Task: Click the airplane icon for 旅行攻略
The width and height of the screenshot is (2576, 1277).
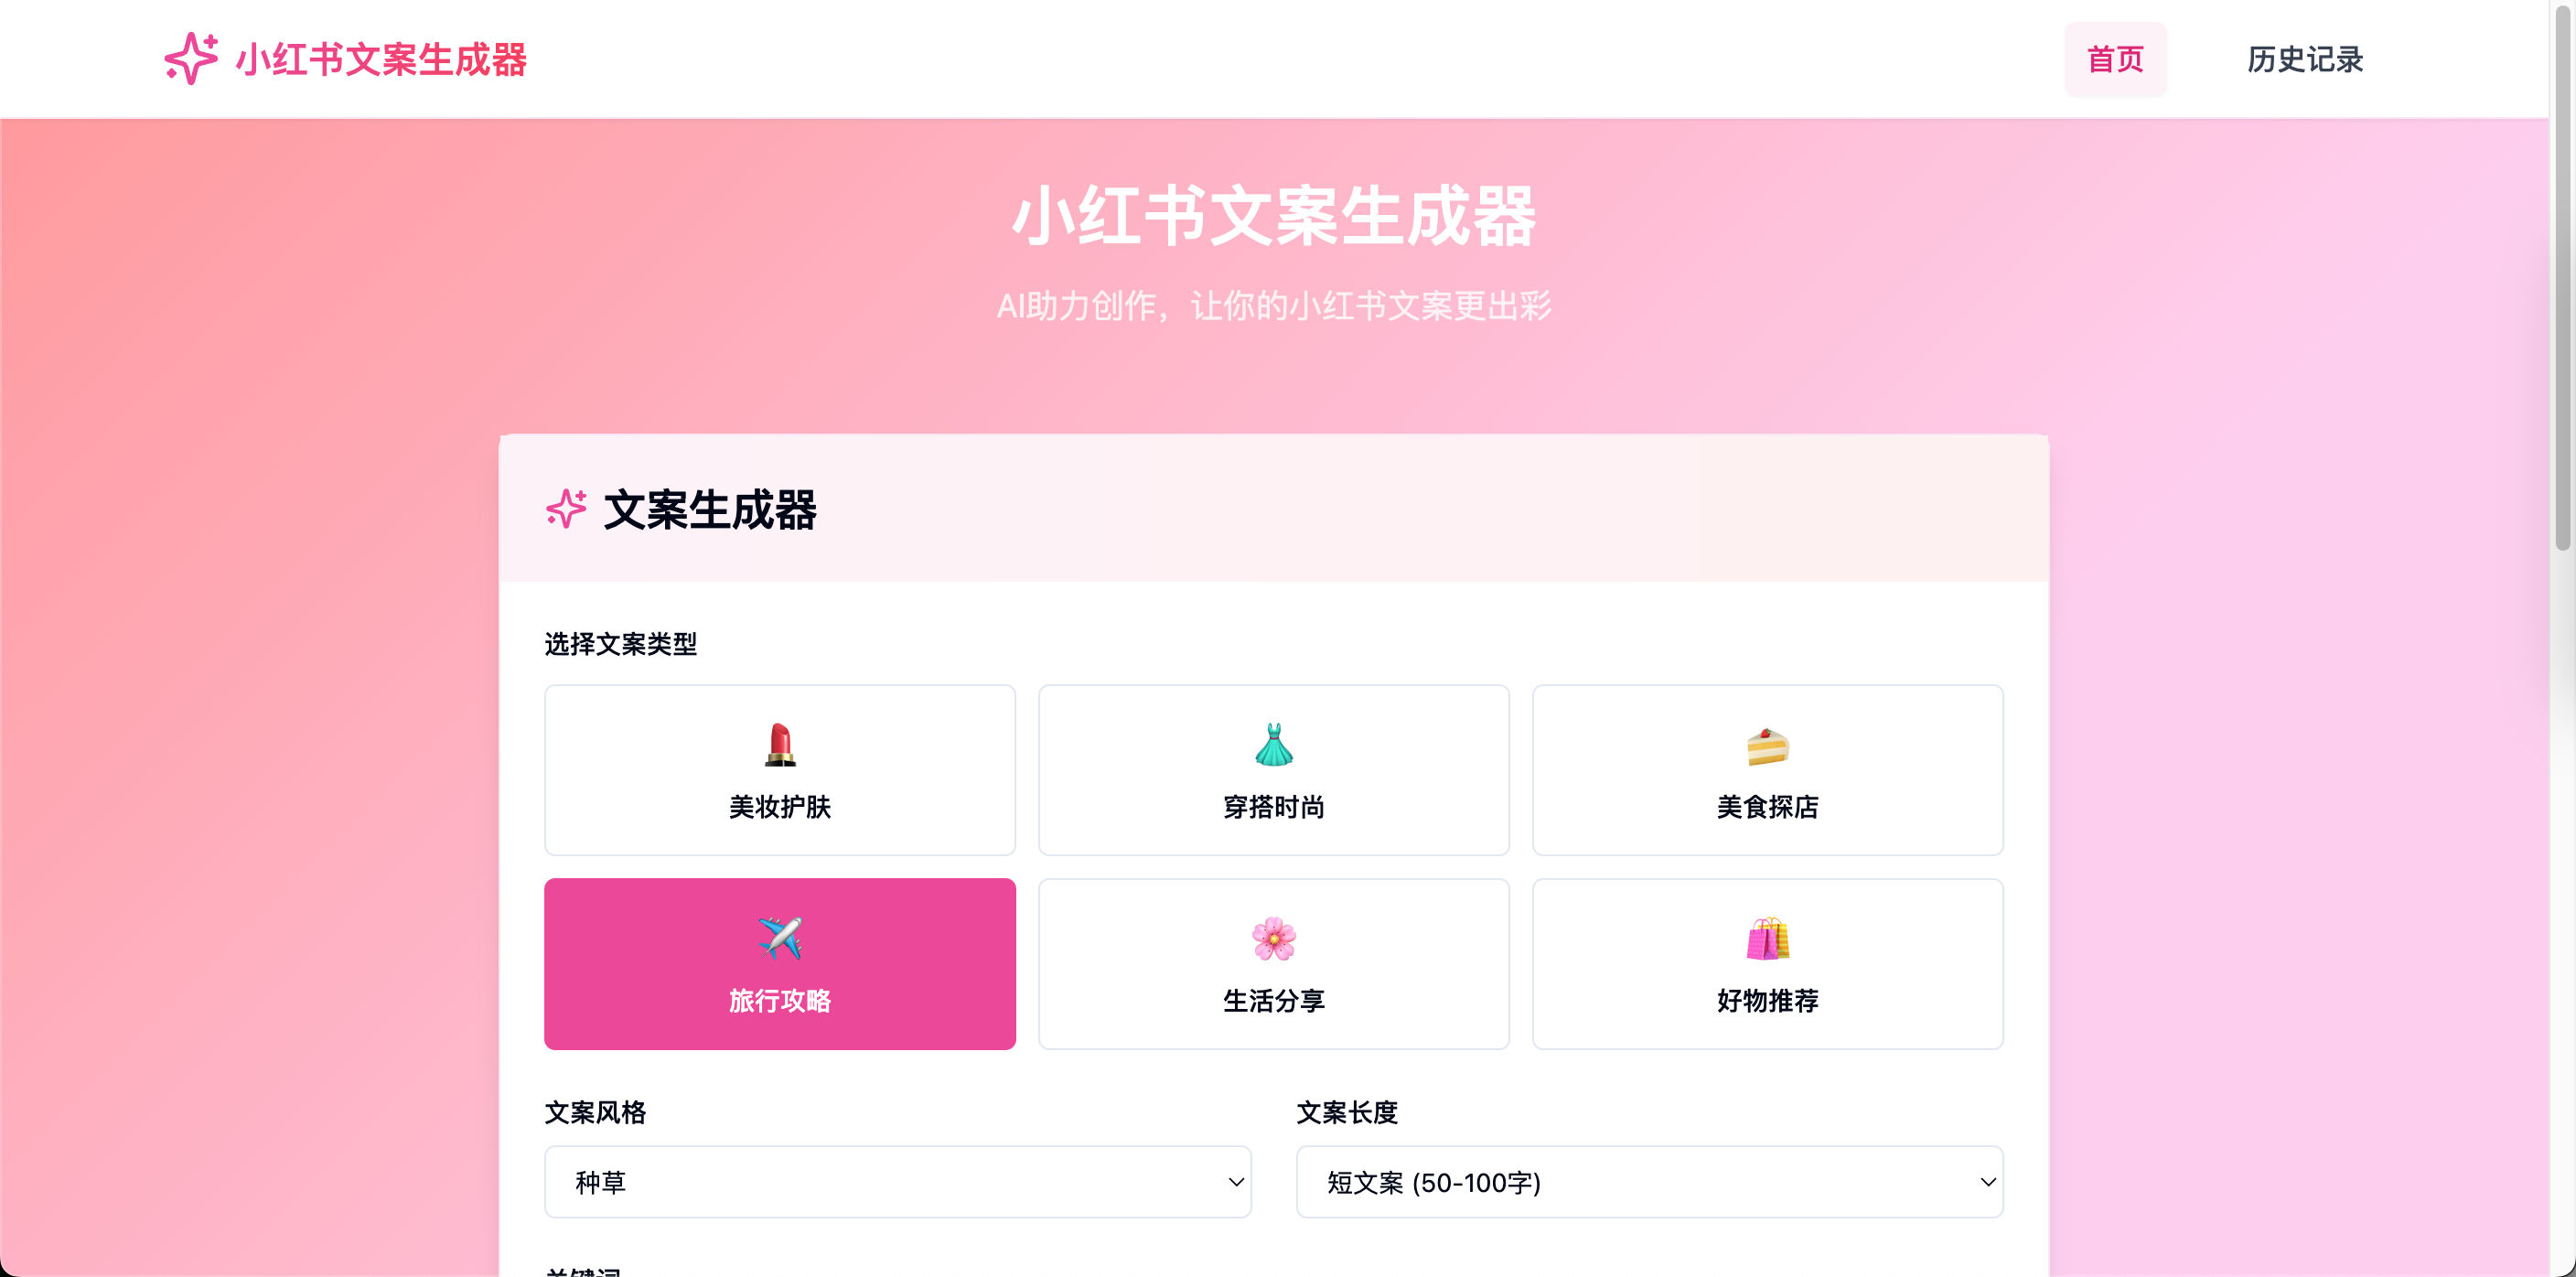Action: pos(779,939)
